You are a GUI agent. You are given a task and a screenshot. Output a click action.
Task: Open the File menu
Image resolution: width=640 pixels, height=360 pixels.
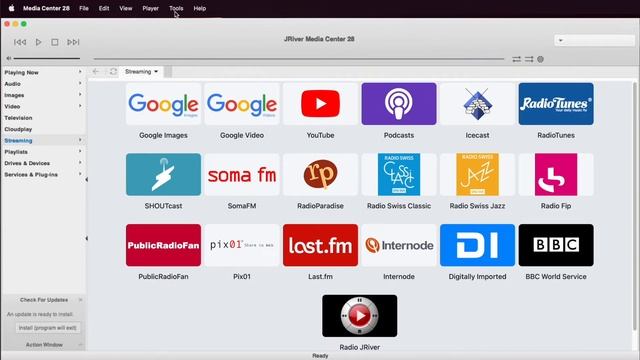(84, 8)
